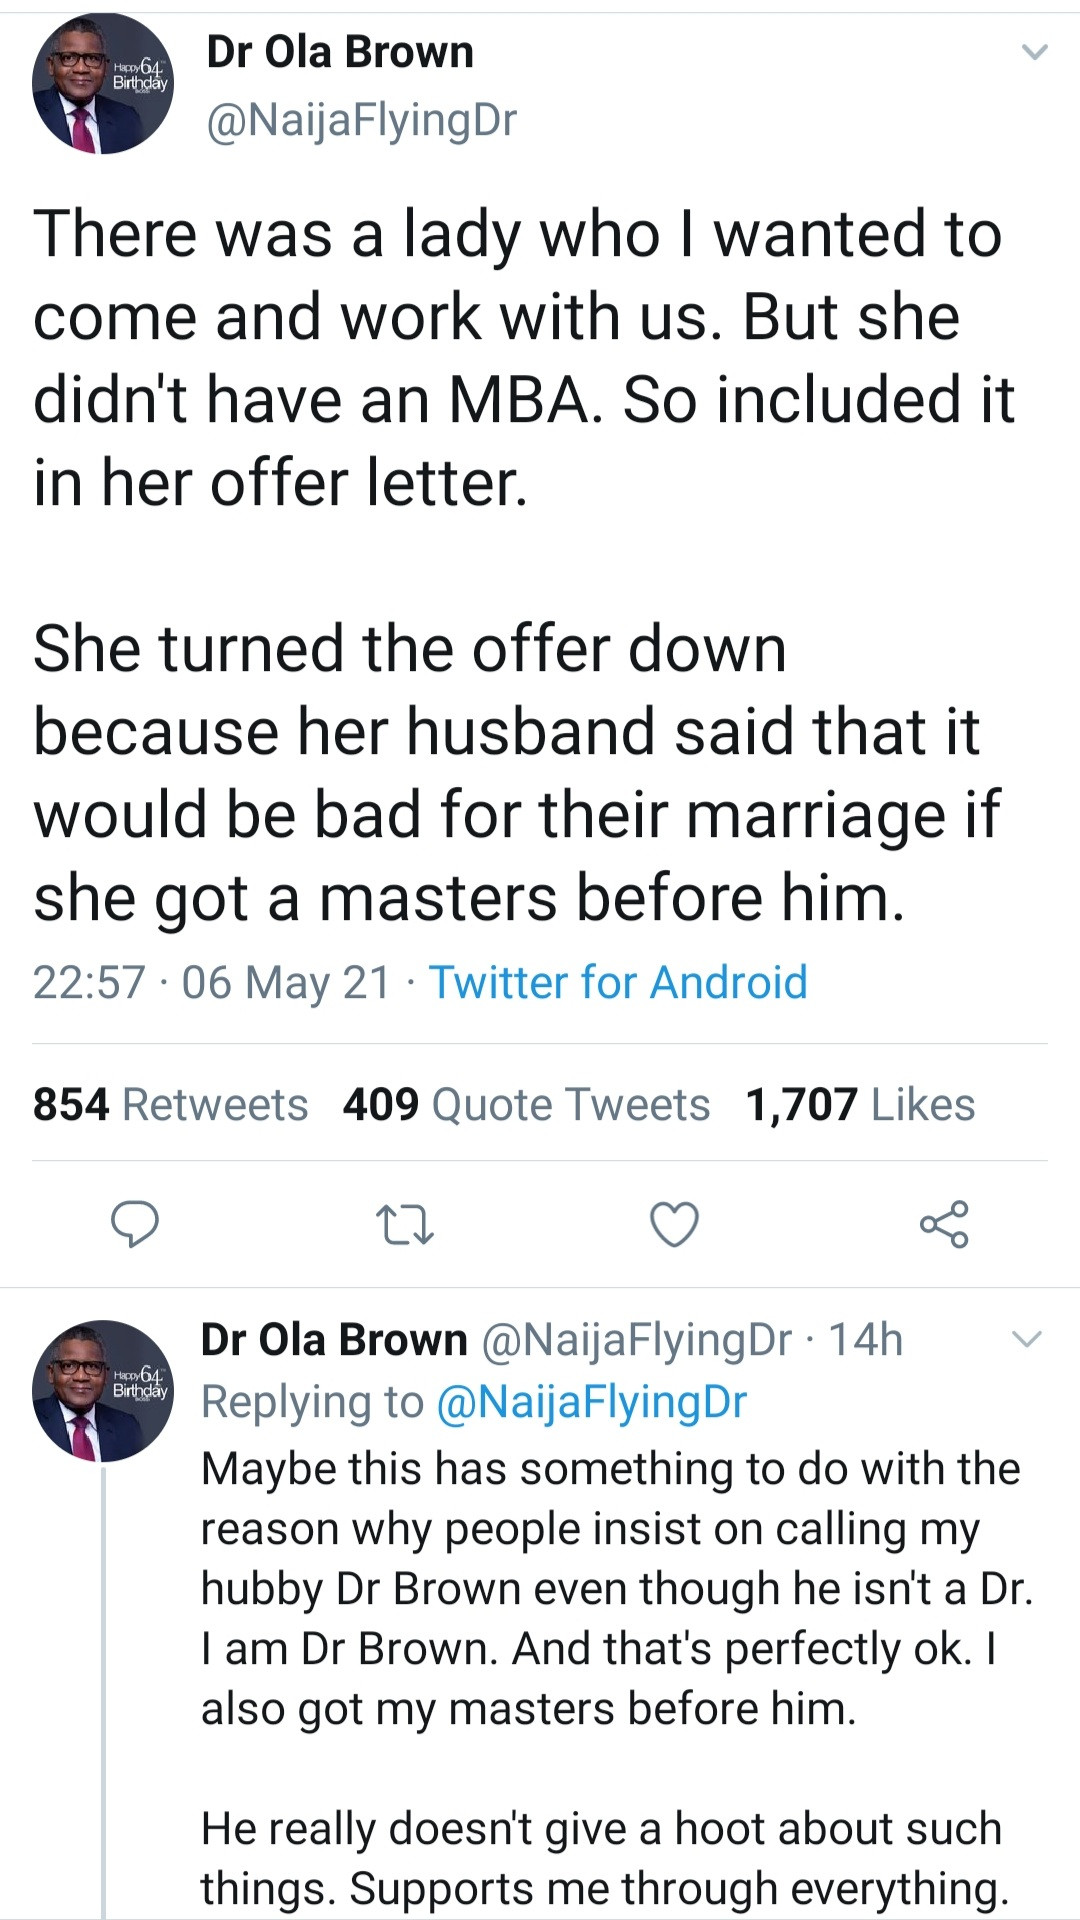Tap the reply speech bubble icon
Viewport: 1080px width, 1920px height.
click(134, 1224)
